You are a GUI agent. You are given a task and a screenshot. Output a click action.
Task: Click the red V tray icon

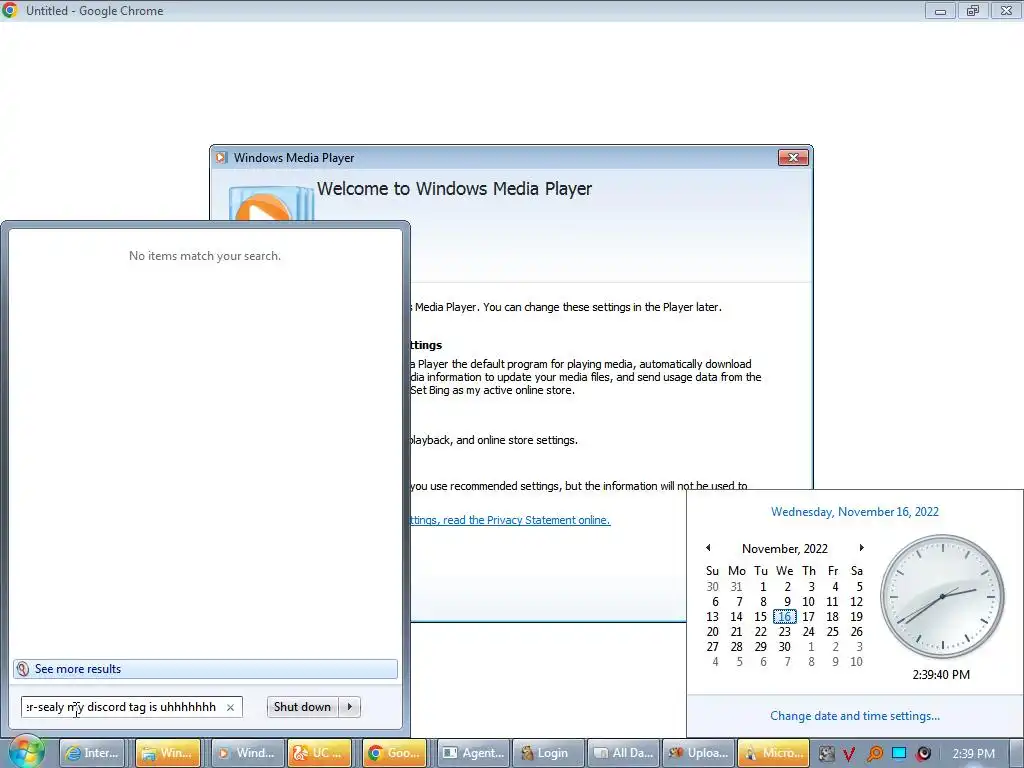(849, 754)
